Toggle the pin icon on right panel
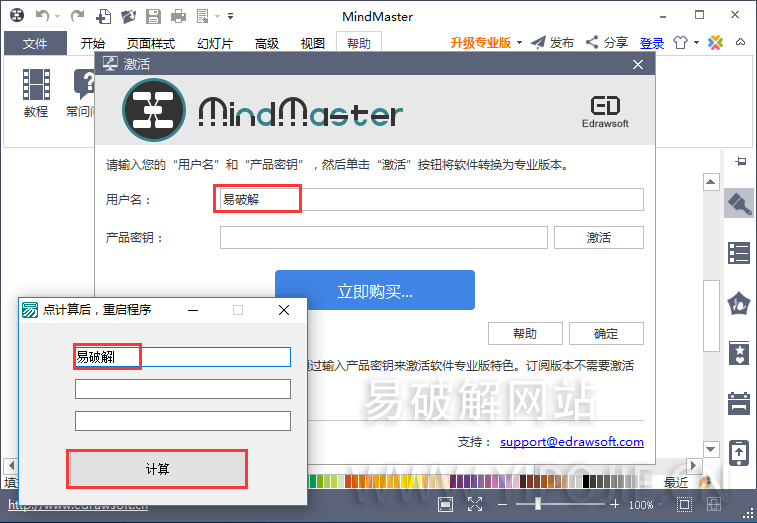Viewport: 757px width, 523px height. (x=741, y=161)
